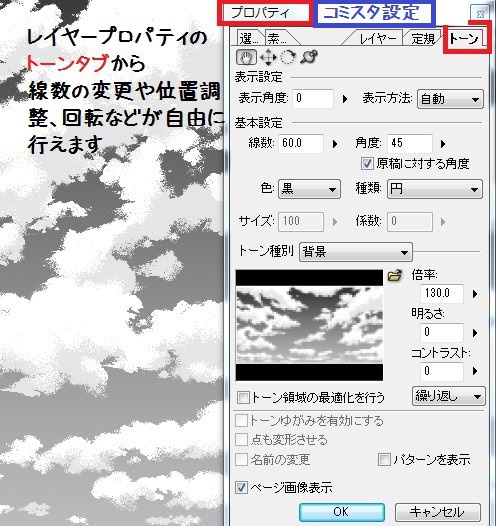The height and width of the screenshot is (526, 496).
Task: Click the 倍率 field showing 130.0
Action: point(442,294)
